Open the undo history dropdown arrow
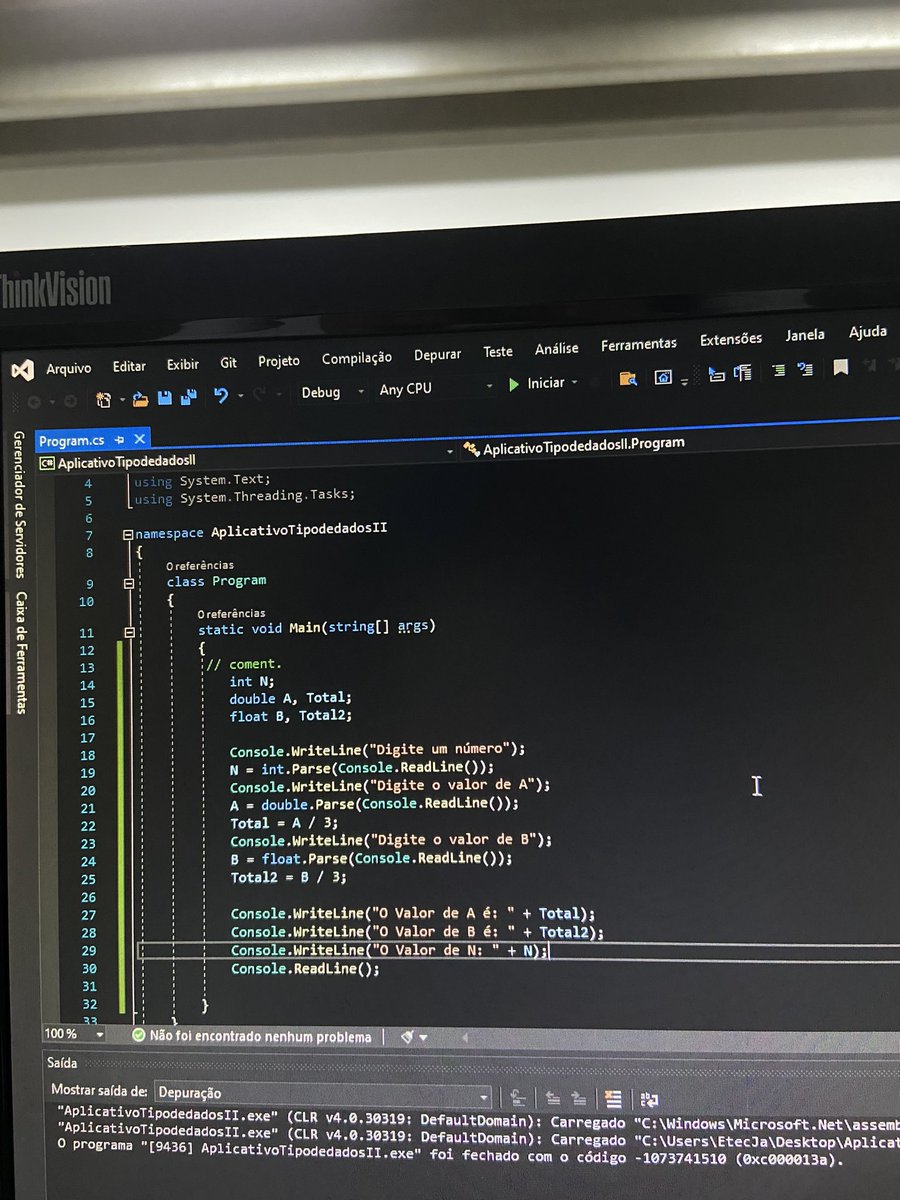Image resolution: width=900 pixels, height=1200 pixels. pyautogui.click(x=239, y=396)
